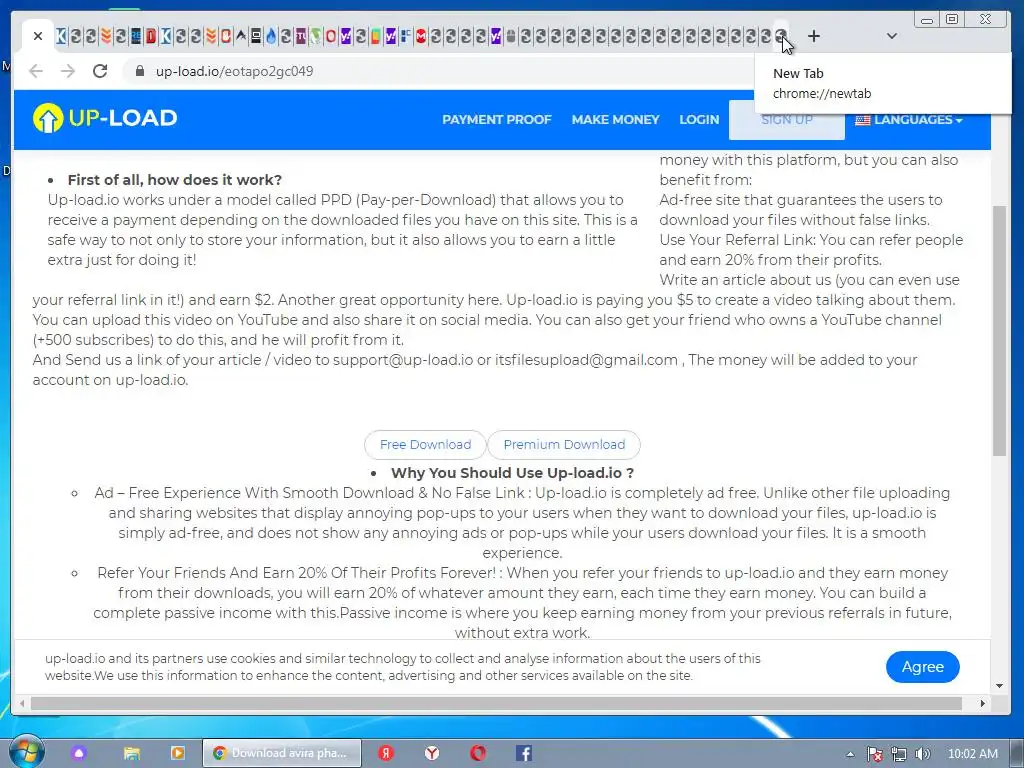The width and height of the screenshot is (1024, 768).
Task: Open the tab with black arrow icon
Action: (x=240, y=36)
